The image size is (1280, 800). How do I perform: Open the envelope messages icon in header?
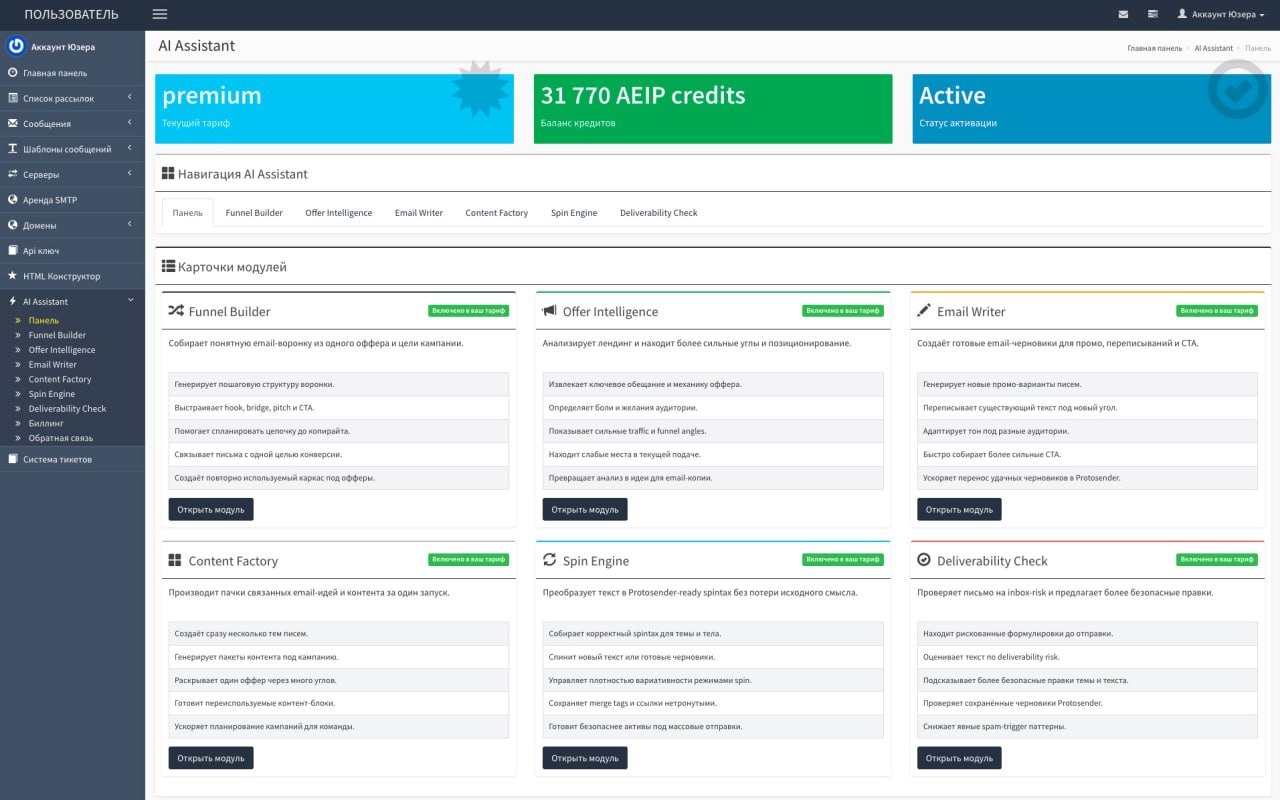pyautogui.click(x=1123, y=14)
